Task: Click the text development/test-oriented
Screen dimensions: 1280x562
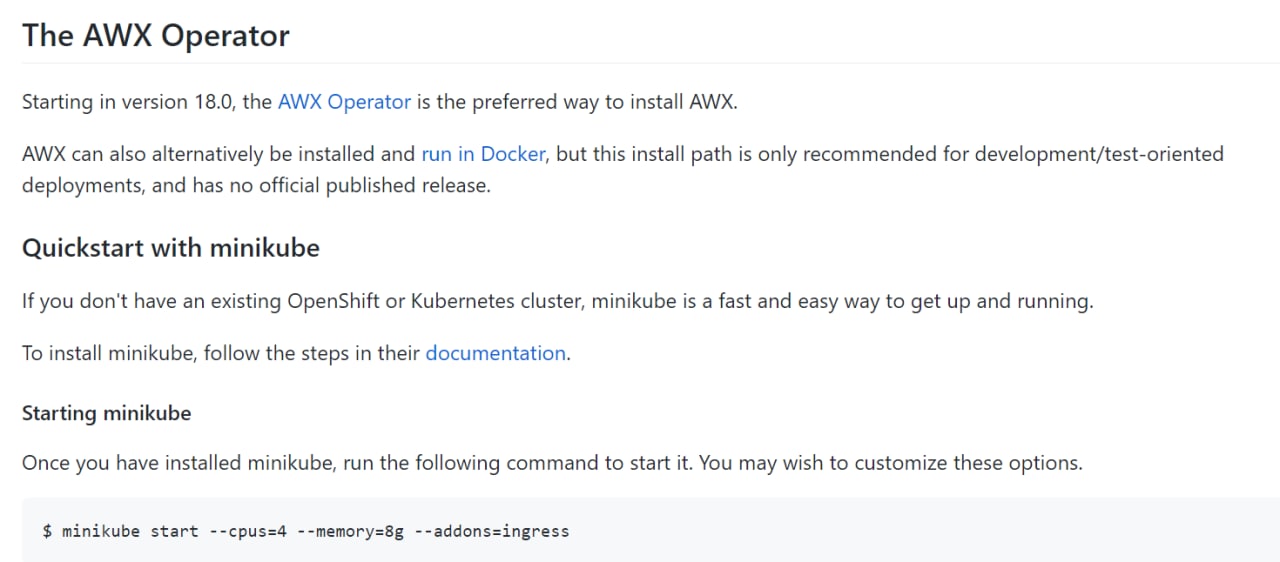Action: [x=1099, y=154]
